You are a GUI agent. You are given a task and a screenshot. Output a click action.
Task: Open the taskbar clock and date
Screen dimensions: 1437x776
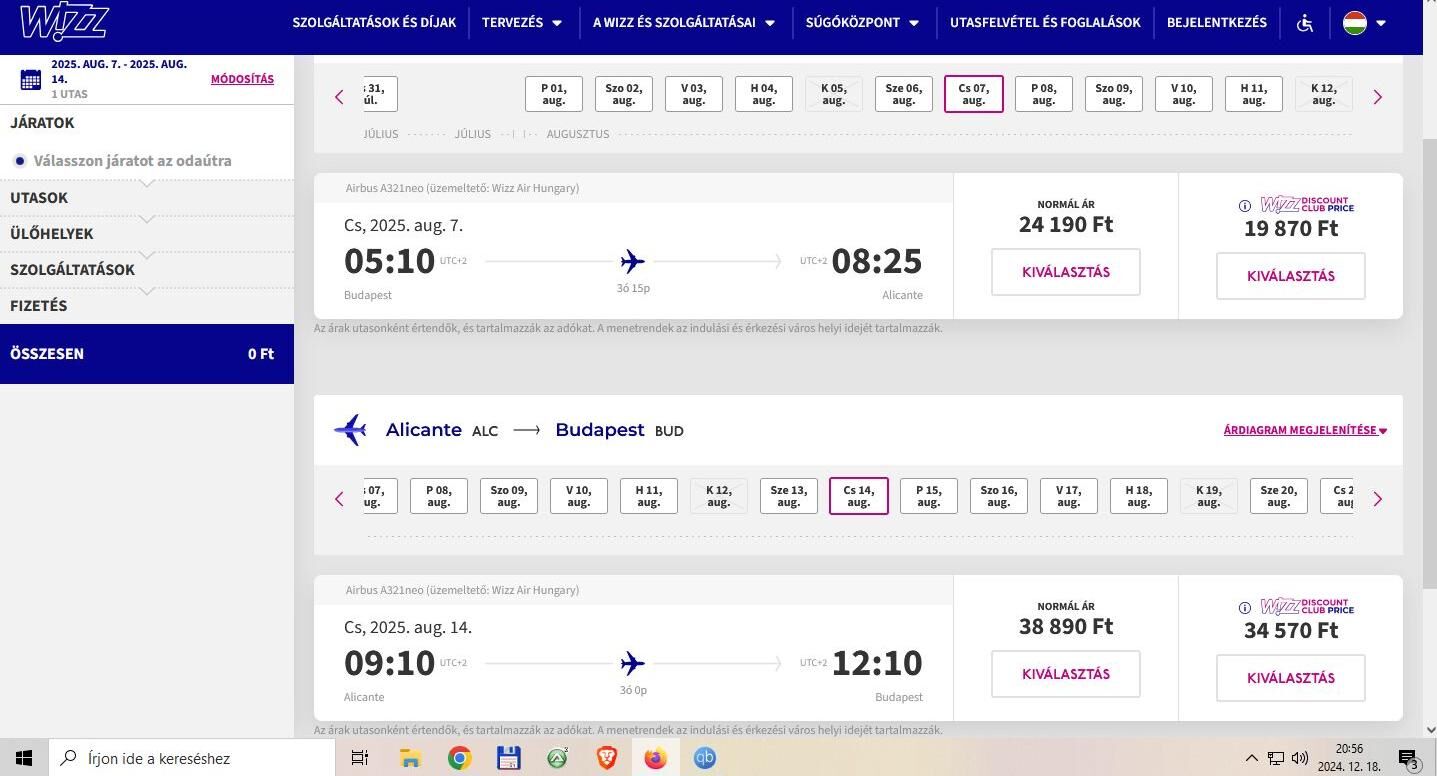click(1350, 758)
